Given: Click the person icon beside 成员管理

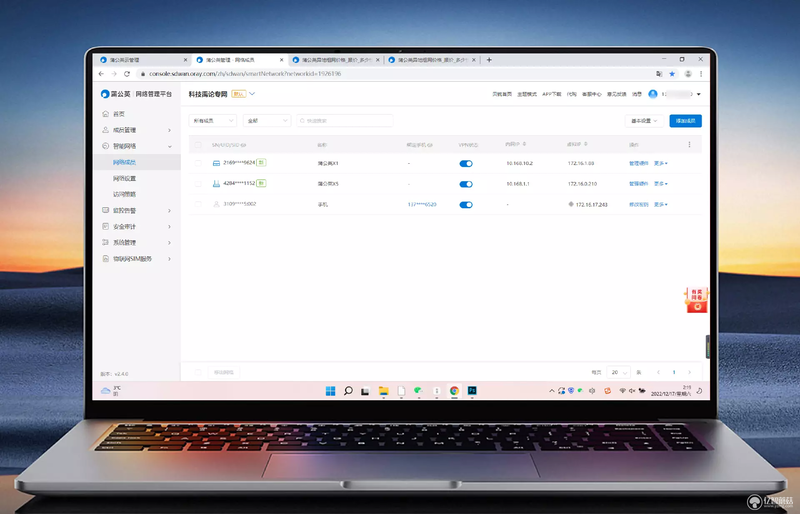Looking at the screenshot, I should coord(106,130).
